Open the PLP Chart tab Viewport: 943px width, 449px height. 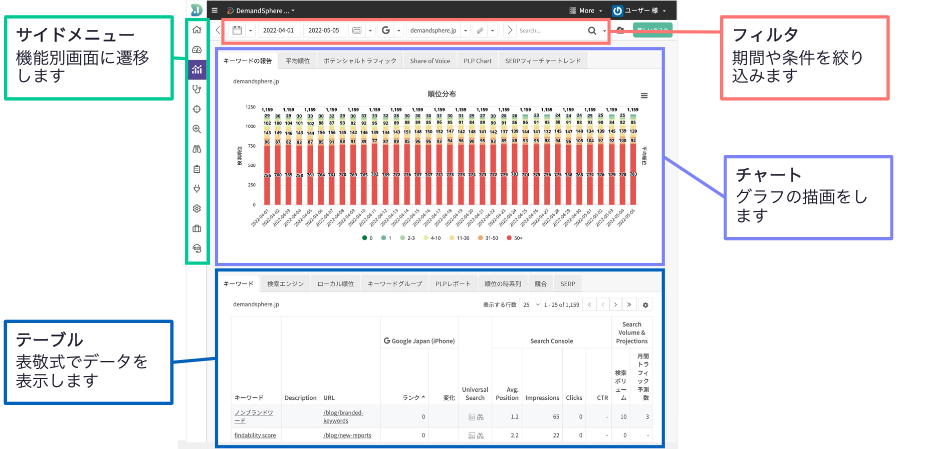pyautogui.click(x=478, y=61)
